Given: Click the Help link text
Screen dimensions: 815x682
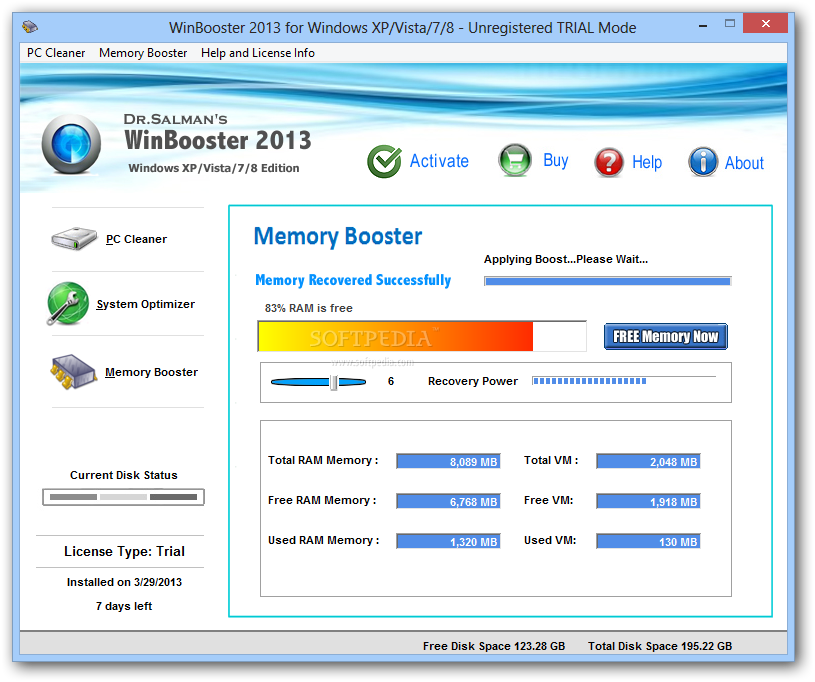Looking at the screenshot, I should click(647, 162).
